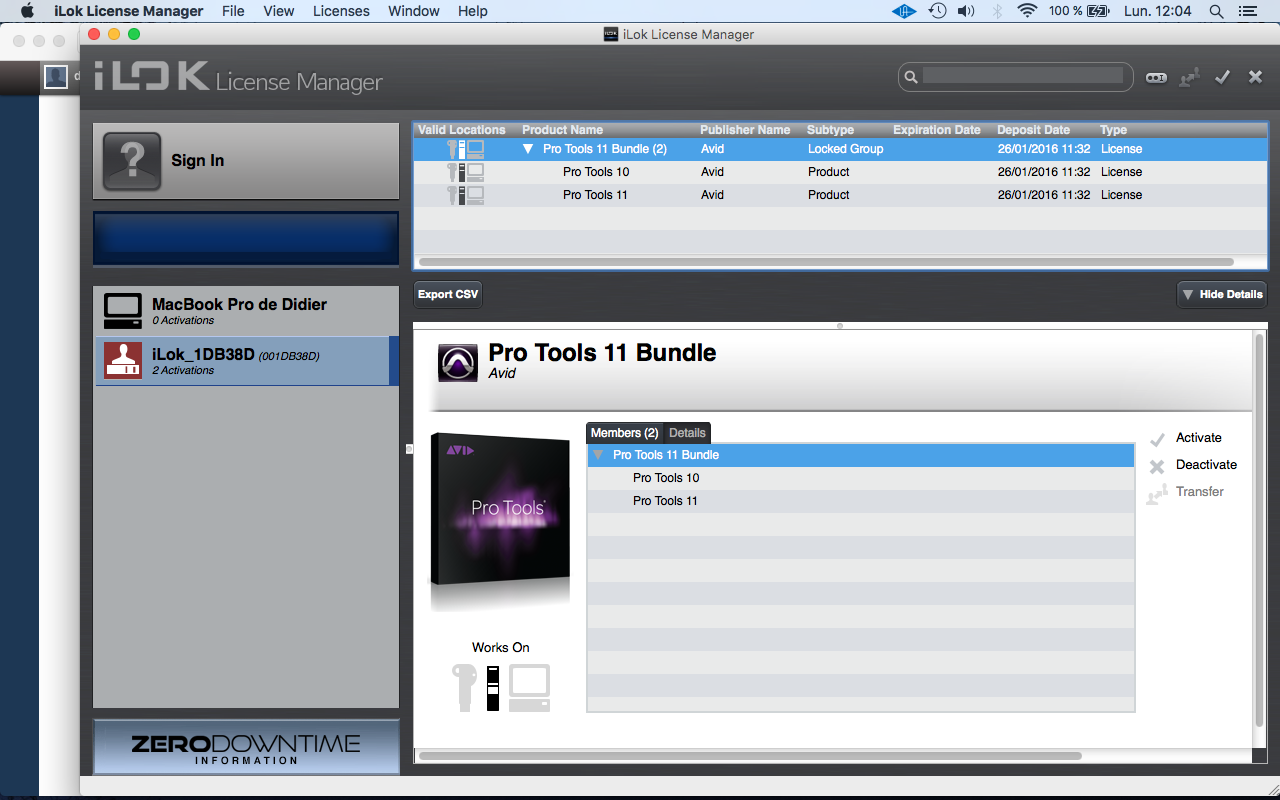1280x800 pixels.
Task: Sort by Expiration Date column header
Action: coord(937,130)
